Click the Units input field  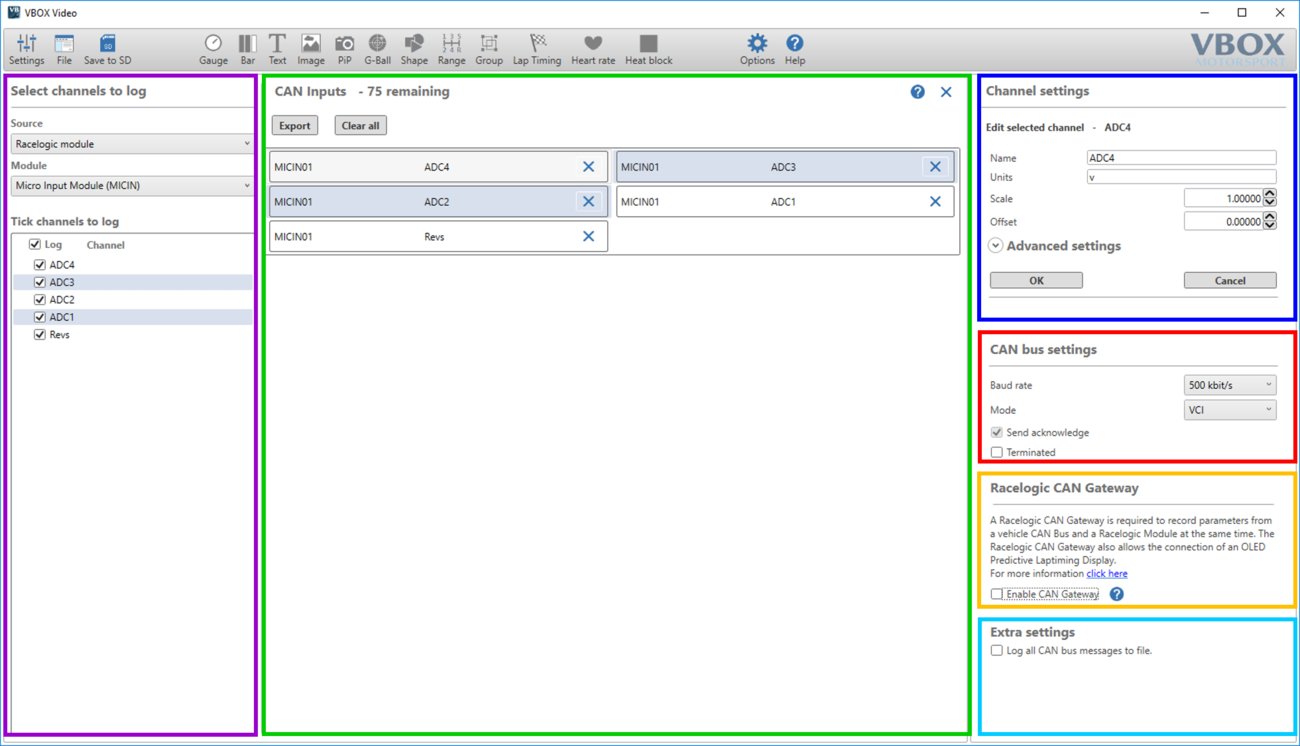click(1181, 177)
